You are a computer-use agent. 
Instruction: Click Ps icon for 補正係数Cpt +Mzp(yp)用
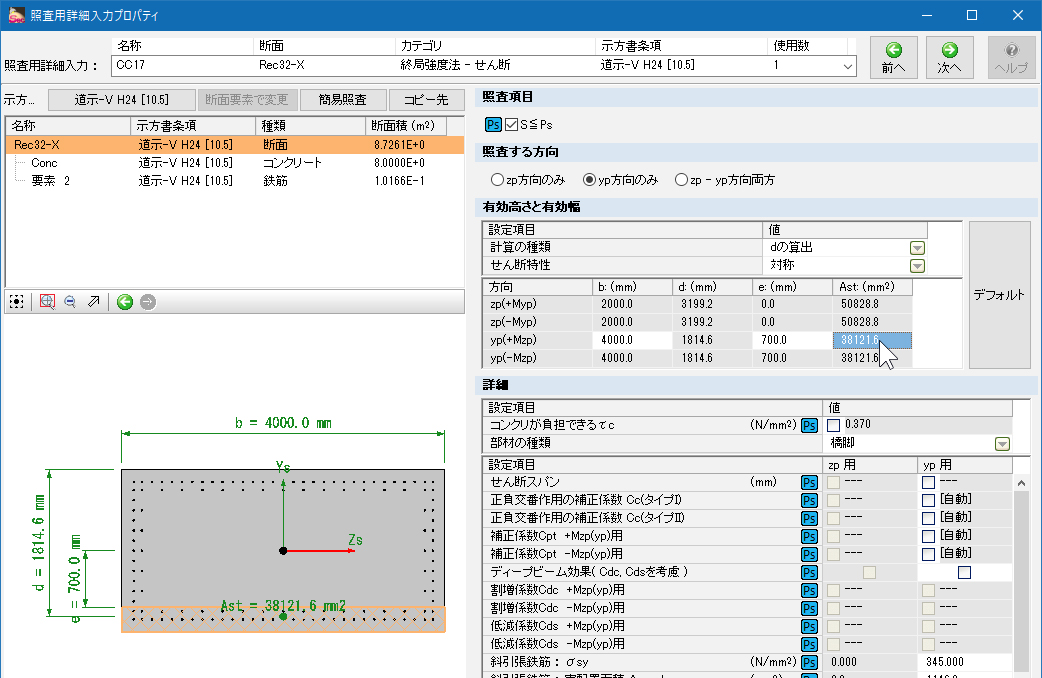pyautogui.click(x=809, y=536)
